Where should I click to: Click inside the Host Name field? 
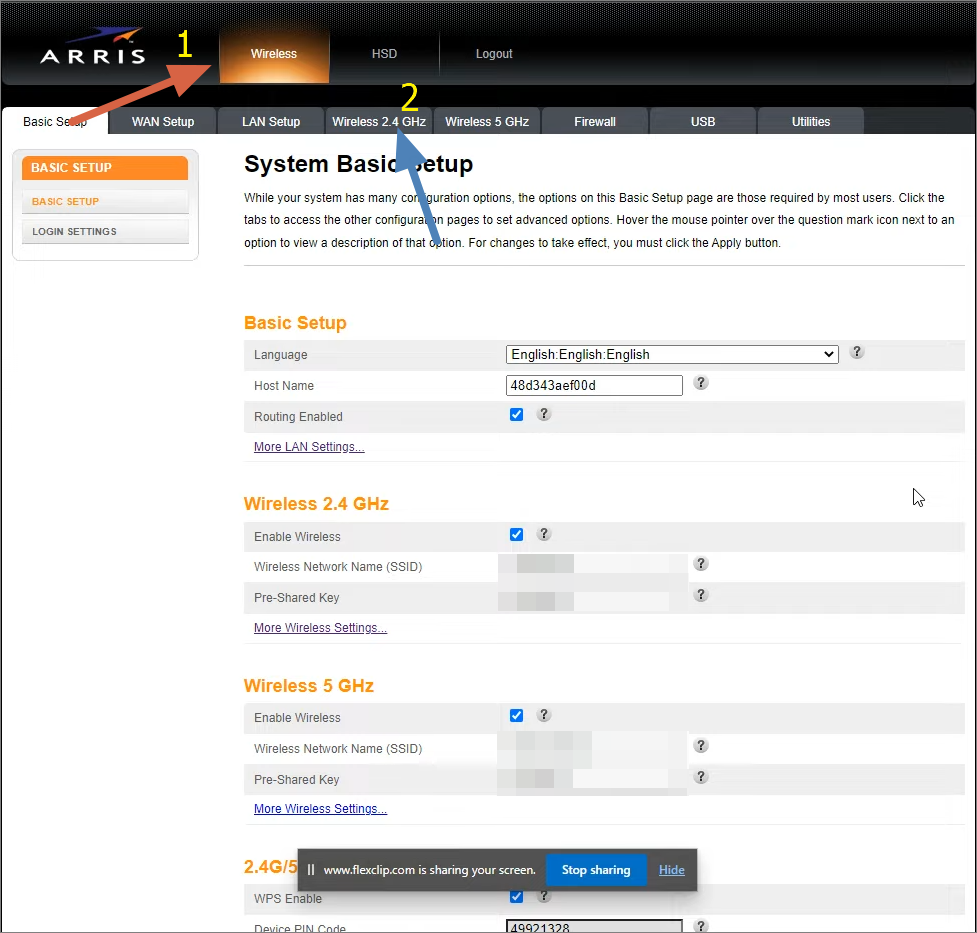click(x=594, y=385)
